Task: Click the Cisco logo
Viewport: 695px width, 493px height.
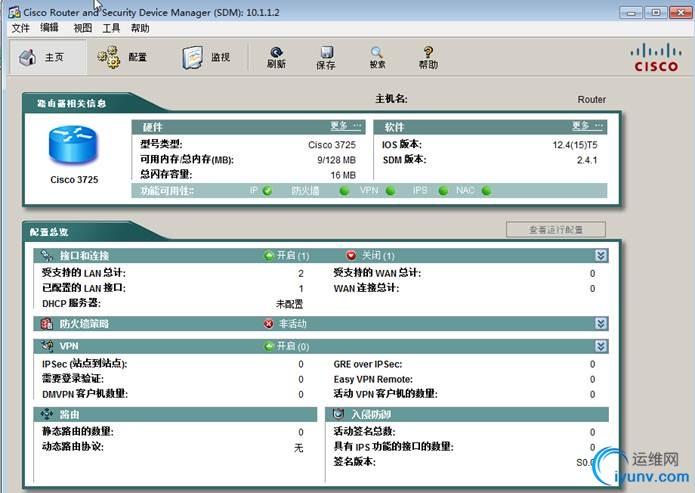Action: [x=656, y=58]
